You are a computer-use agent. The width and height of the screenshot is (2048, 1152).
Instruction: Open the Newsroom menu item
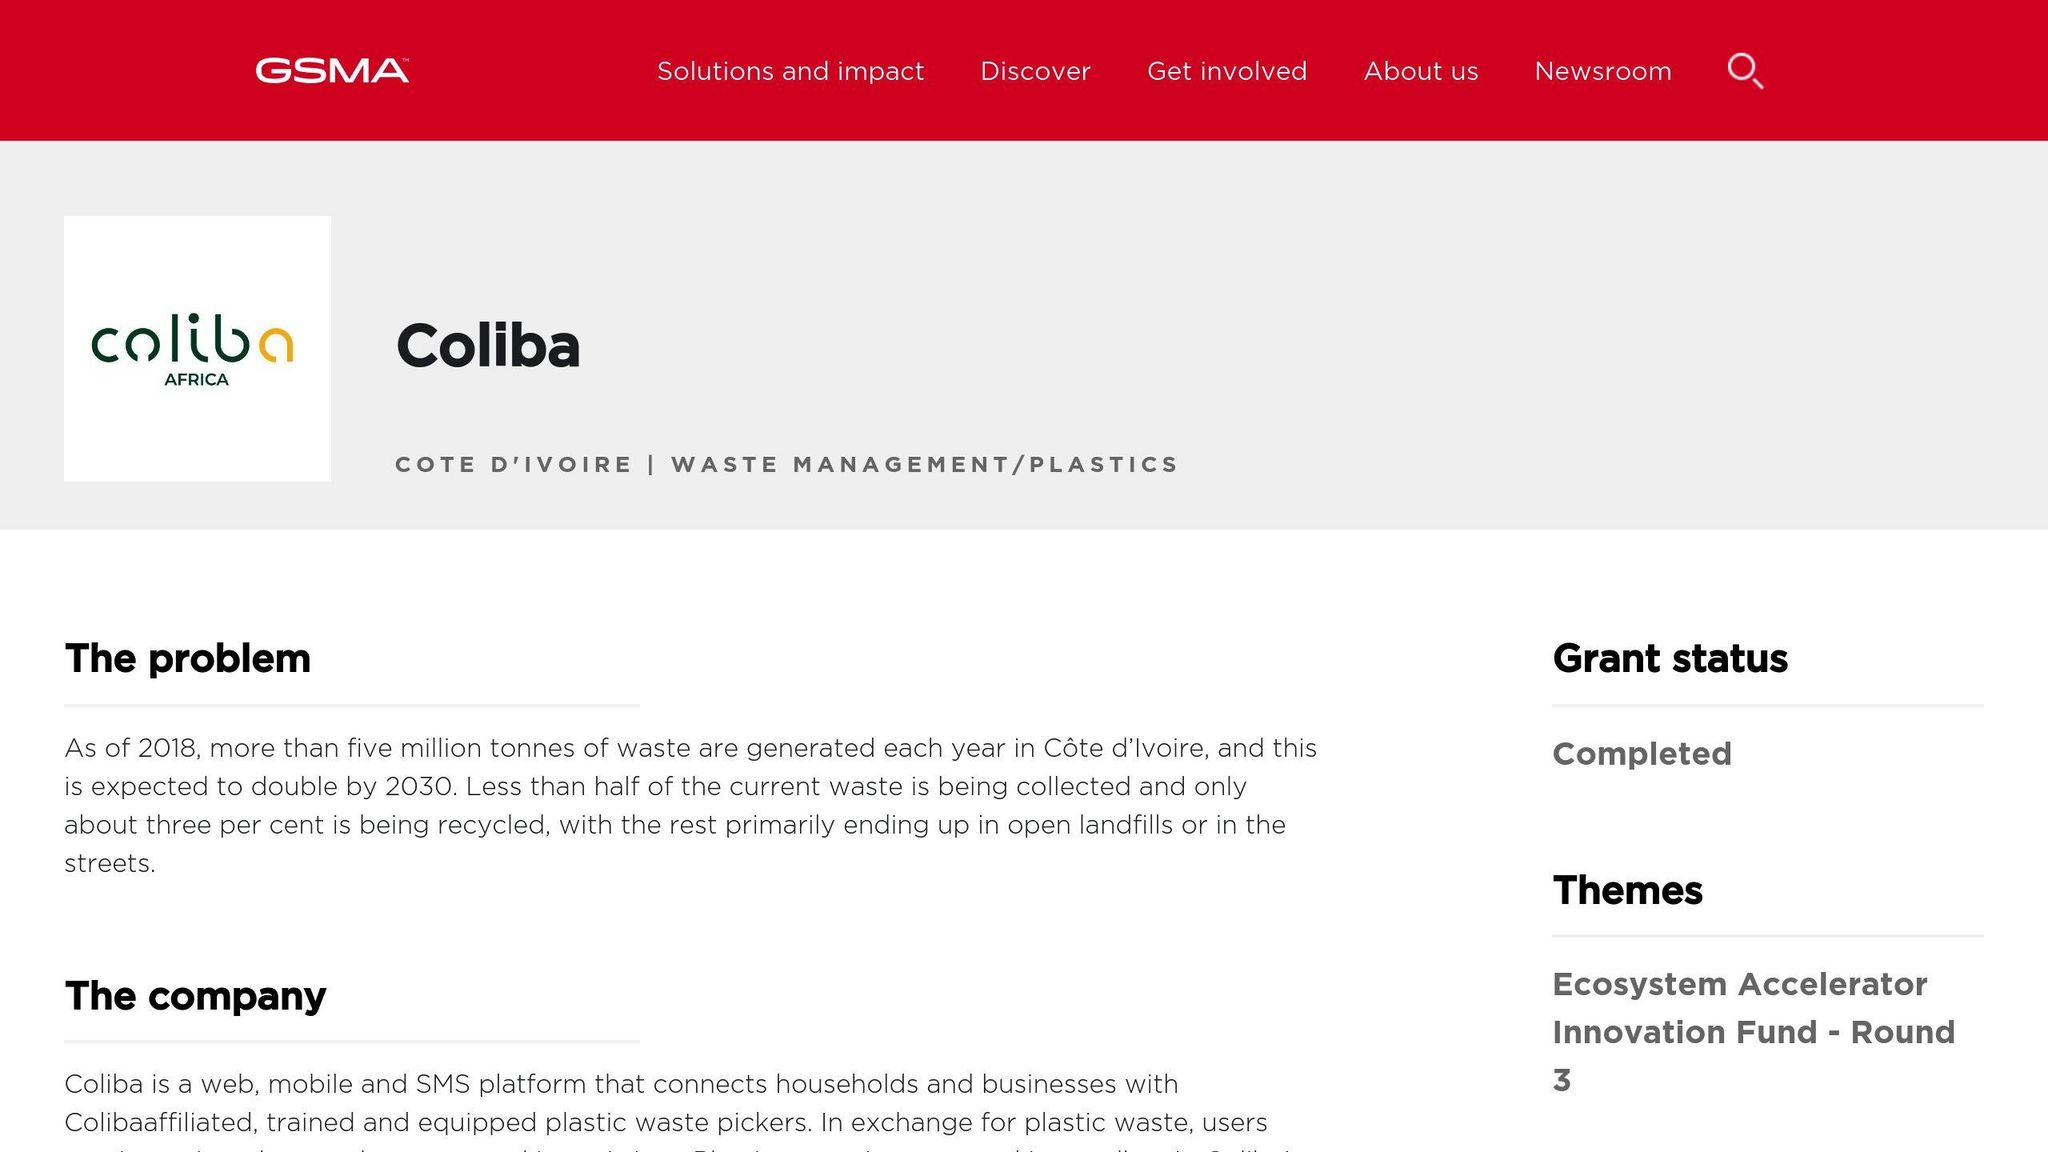pos(1602,71)
